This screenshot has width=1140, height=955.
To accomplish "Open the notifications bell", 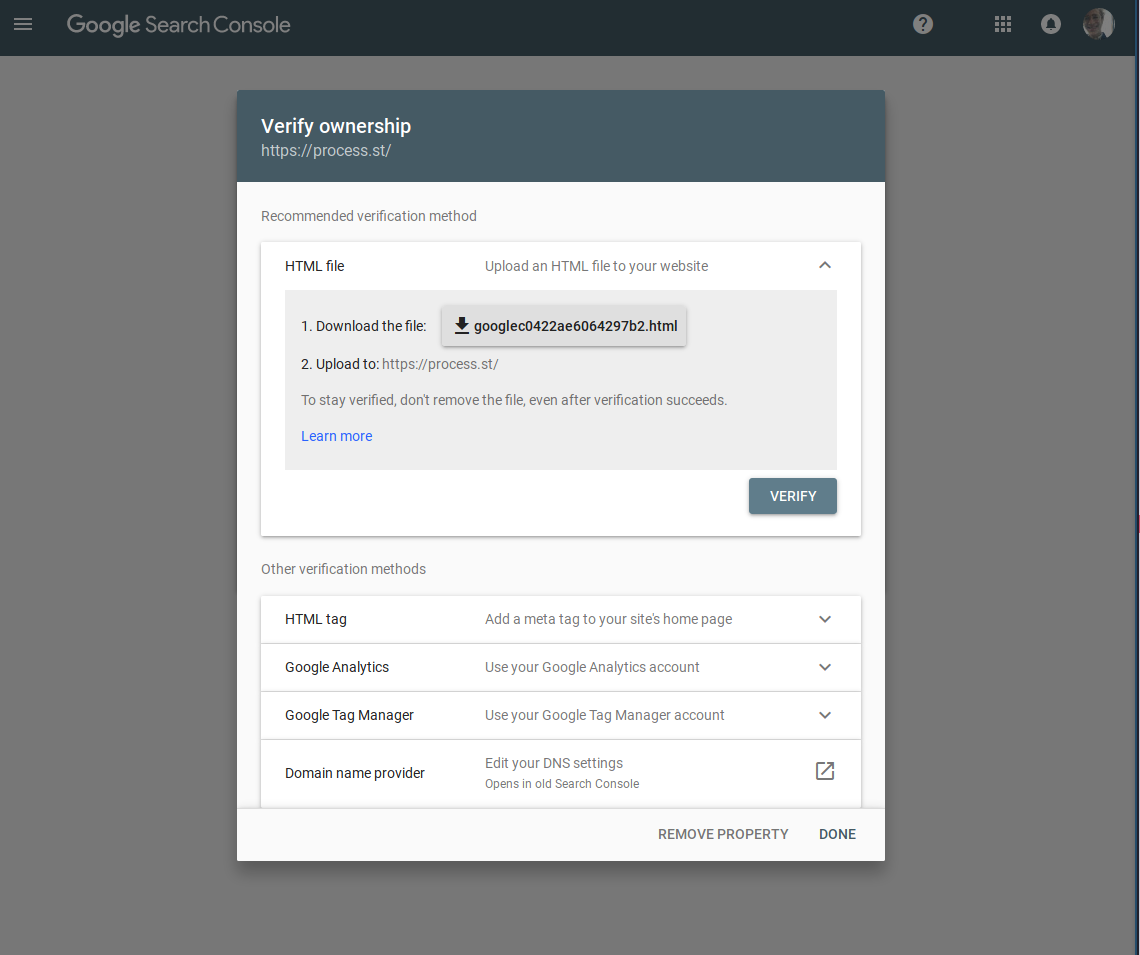I will (x=1051, y=25).
